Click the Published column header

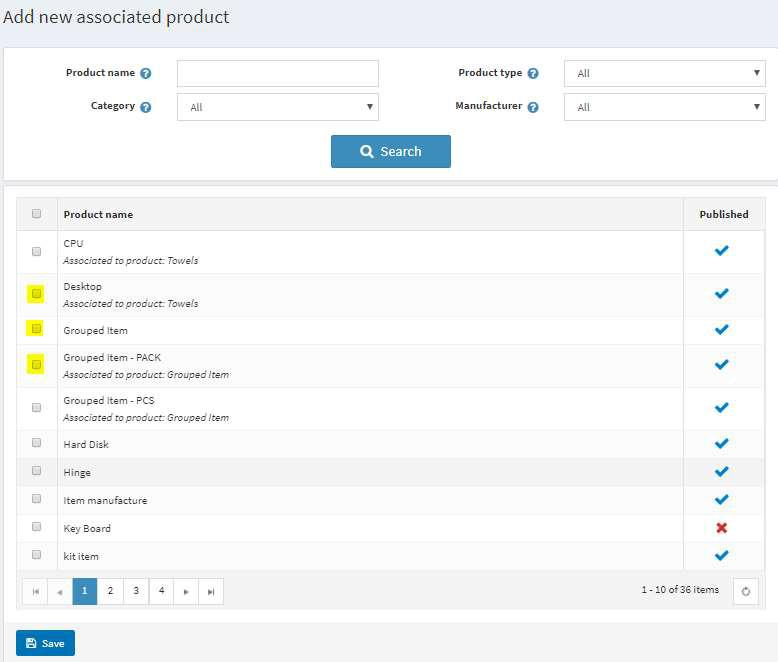[x=724, y=214]
